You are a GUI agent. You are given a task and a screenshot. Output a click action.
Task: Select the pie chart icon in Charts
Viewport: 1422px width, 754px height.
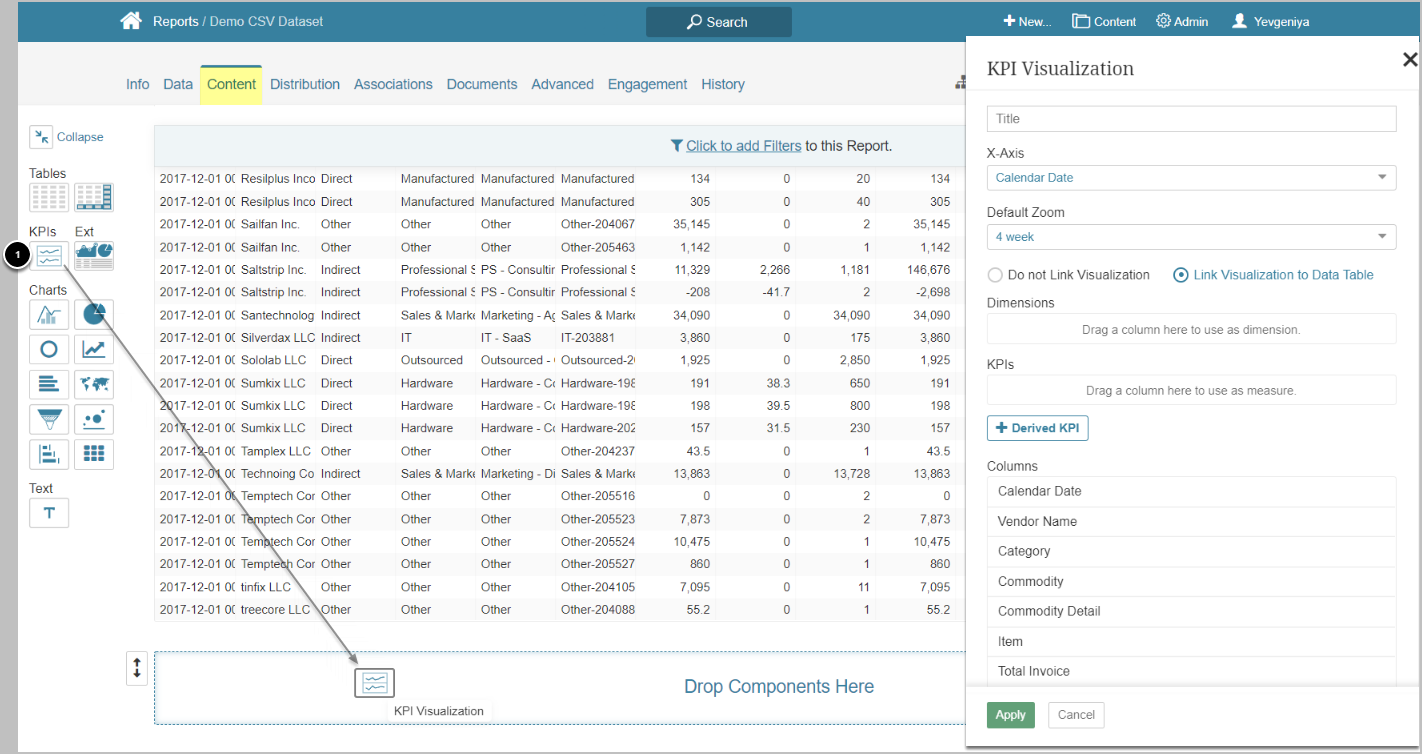coord(93,315)
